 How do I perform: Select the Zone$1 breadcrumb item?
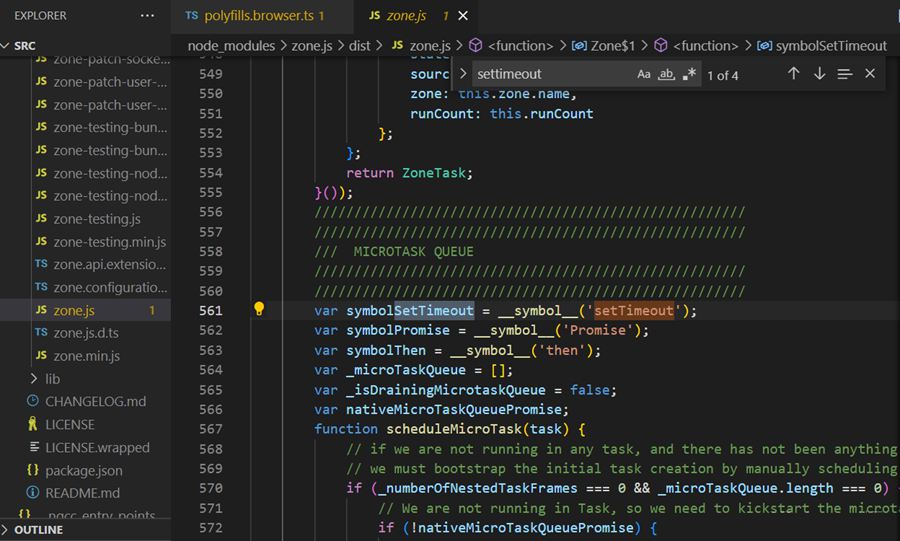click(x=612, y=46)
